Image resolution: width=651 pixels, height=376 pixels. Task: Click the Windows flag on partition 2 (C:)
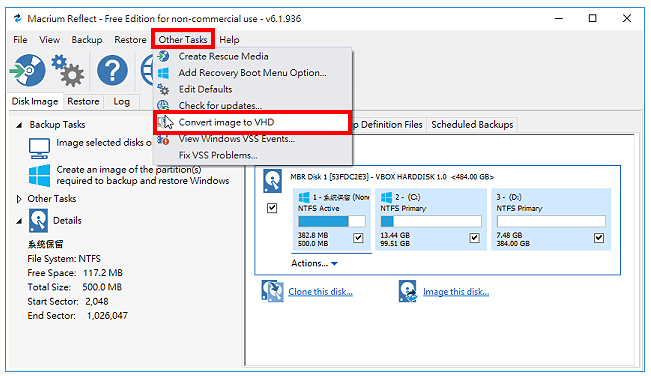click(x=387, y=197)
